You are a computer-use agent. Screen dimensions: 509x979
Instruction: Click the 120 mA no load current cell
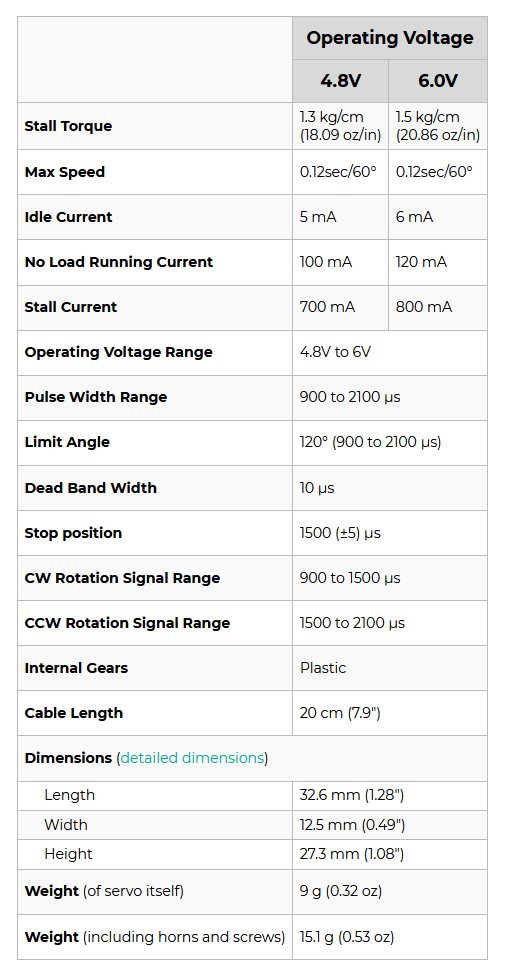click(x=438, y=262)
